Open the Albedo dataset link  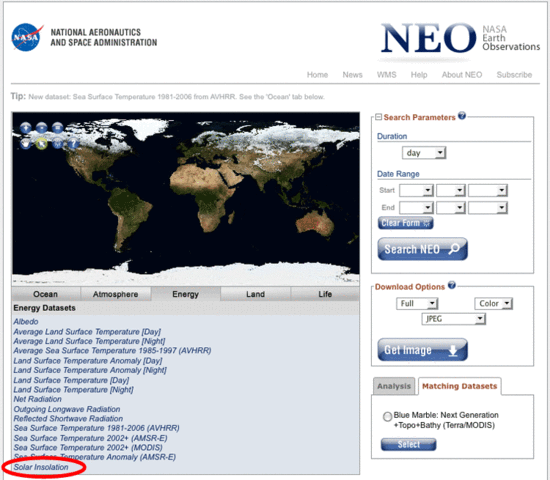click(26, 322)
